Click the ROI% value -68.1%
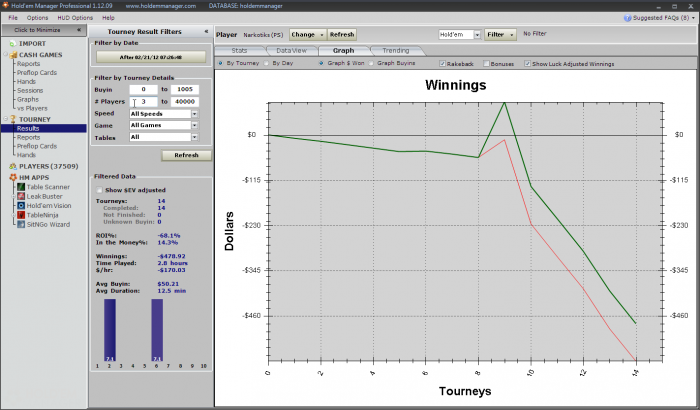This screenshot has width=700, height=410. [169, 235]
